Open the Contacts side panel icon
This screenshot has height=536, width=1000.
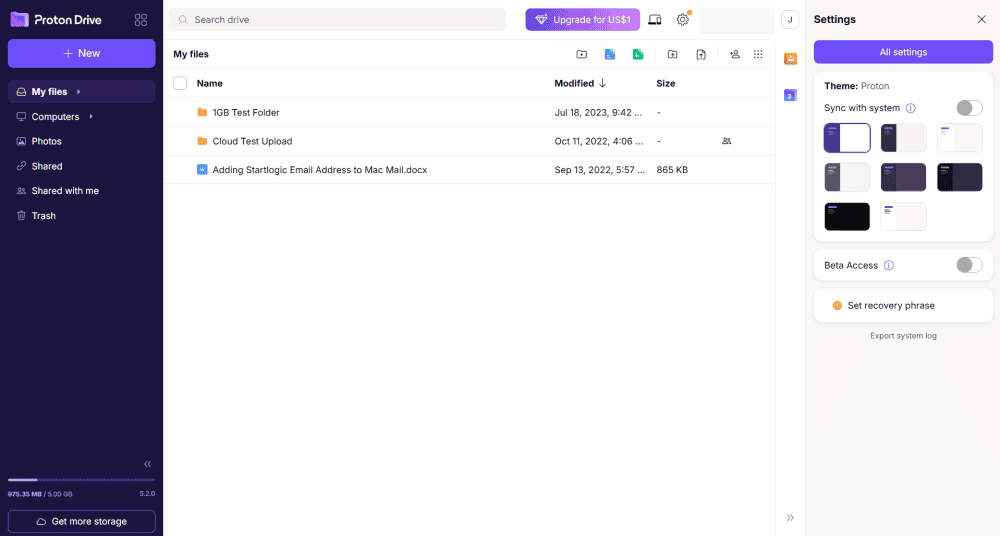click(790, 59)
